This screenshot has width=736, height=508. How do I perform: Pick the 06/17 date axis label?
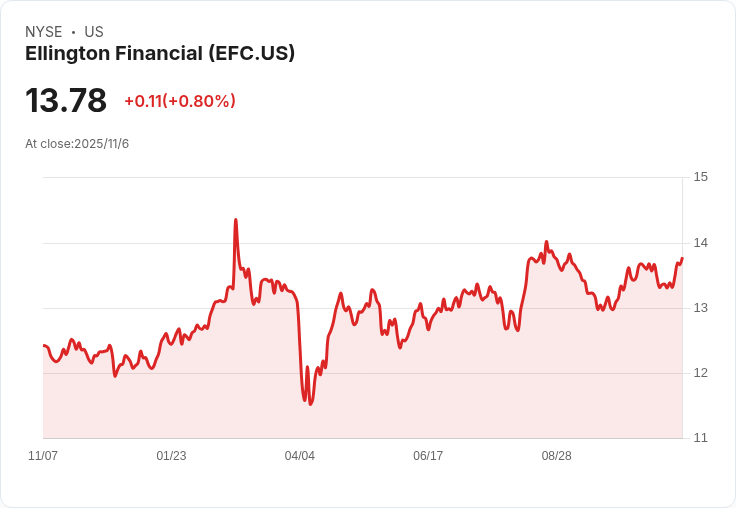428,456
